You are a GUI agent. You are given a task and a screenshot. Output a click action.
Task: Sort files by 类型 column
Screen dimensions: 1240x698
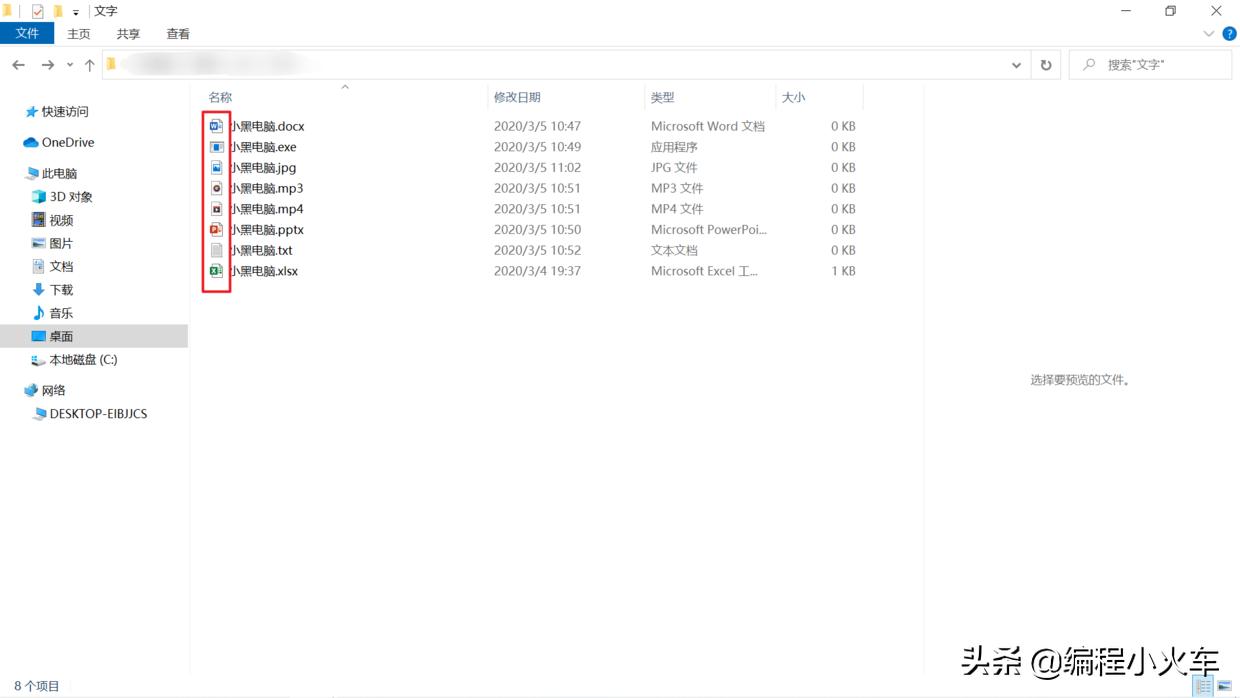point(663,97)
